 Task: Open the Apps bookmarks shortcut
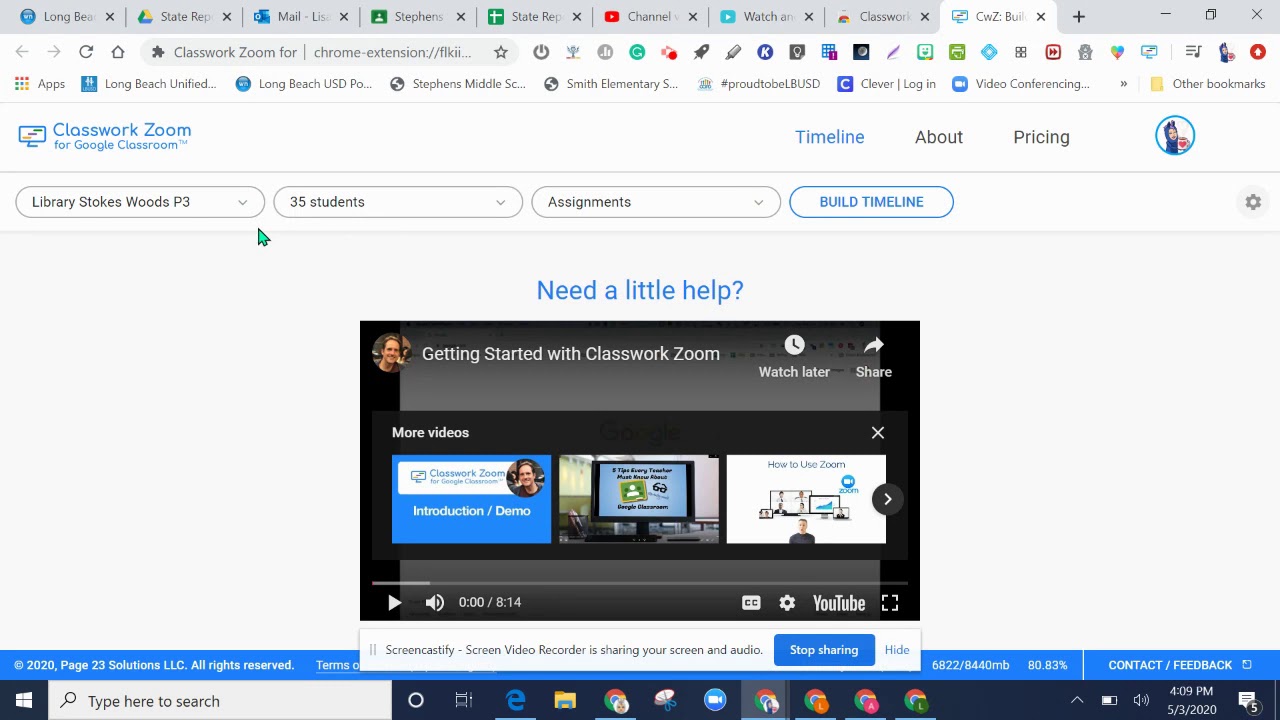(x=40, y=84)
